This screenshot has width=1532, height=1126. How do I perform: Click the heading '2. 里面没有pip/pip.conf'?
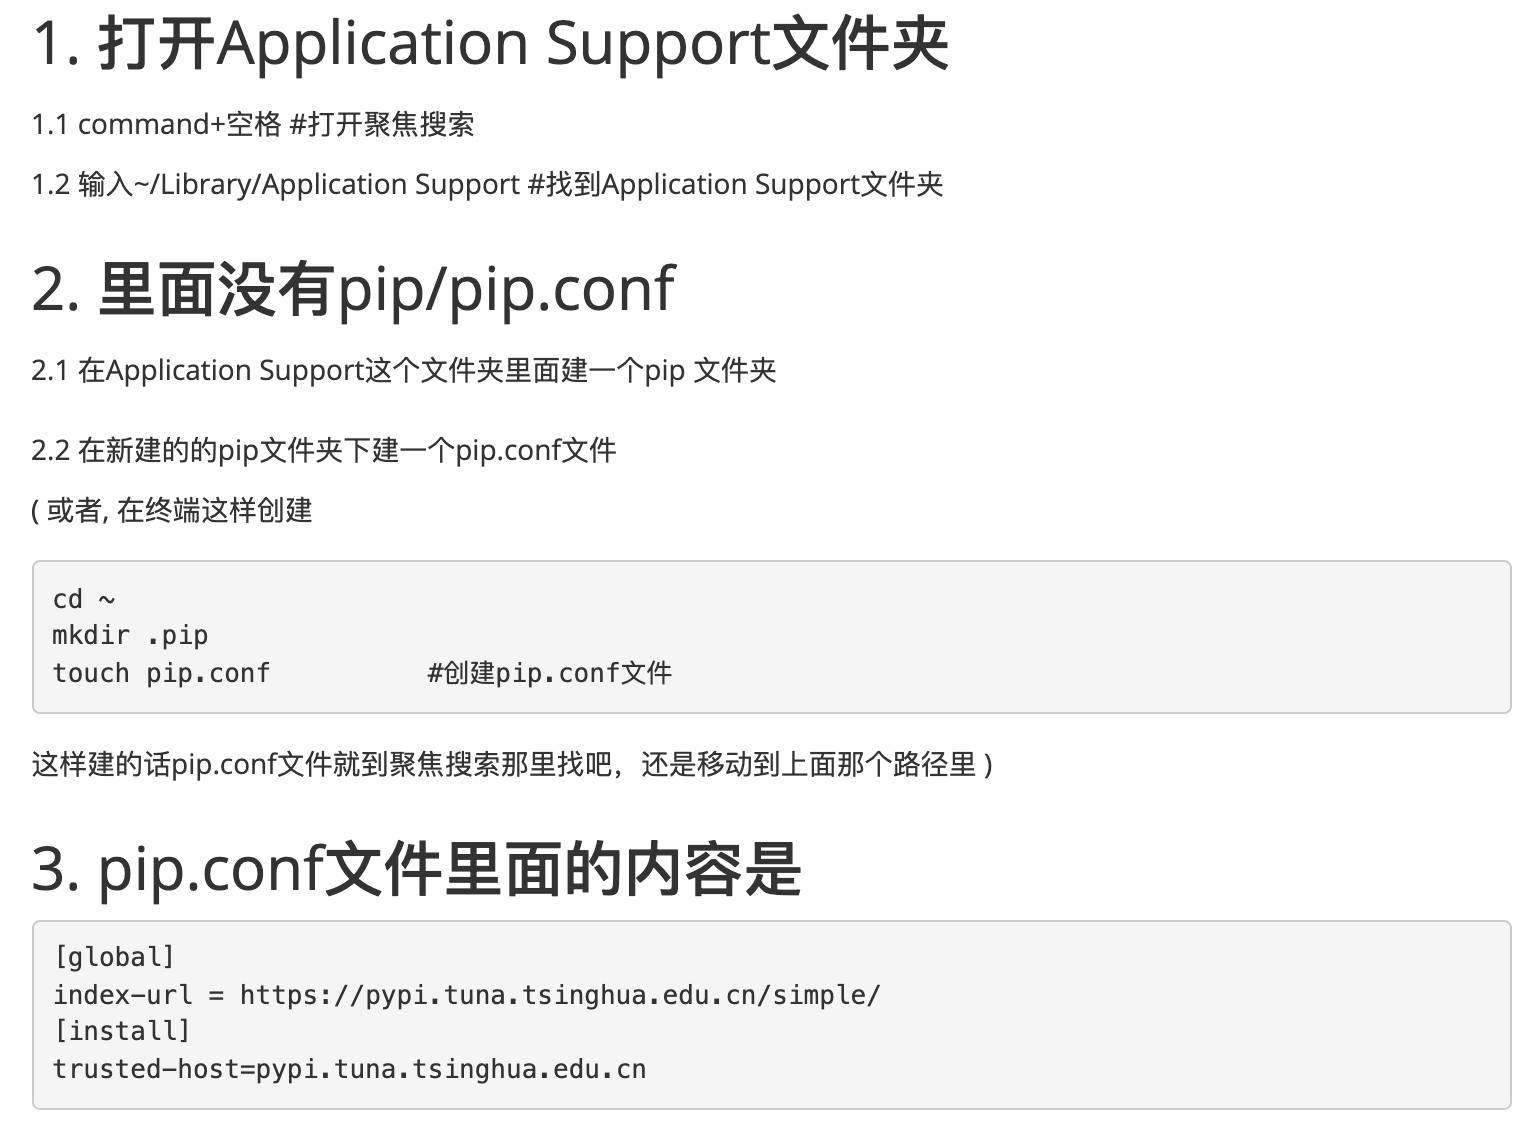353,290
